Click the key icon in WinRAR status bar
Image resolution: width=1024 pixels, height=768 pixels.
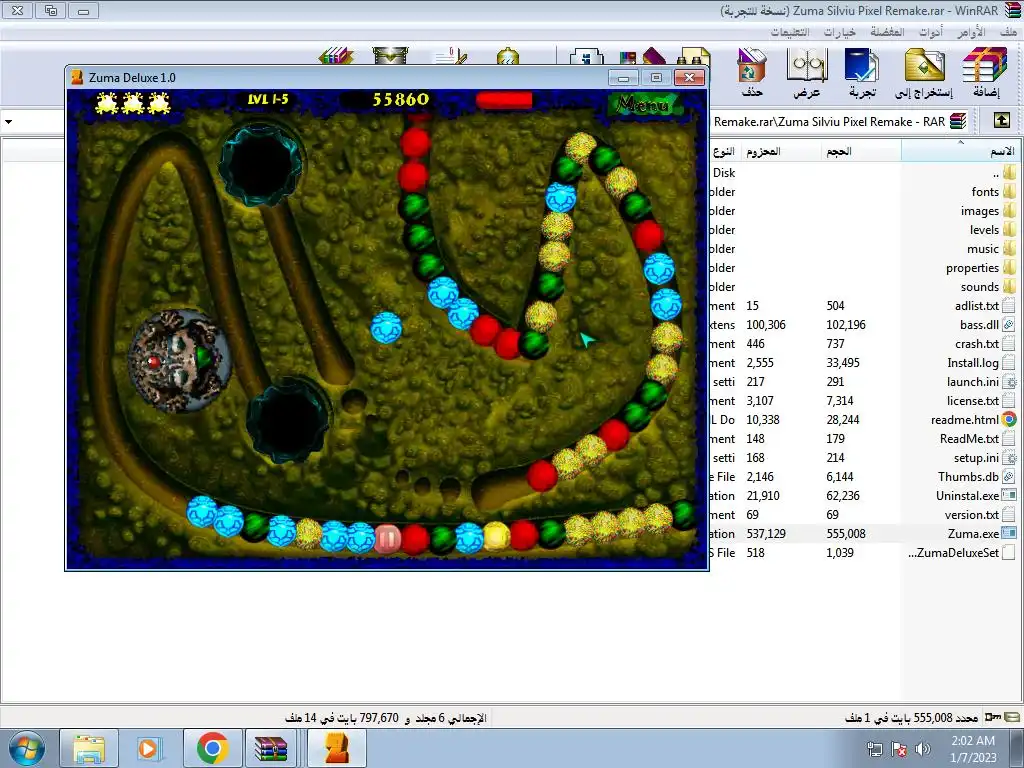click(993, 717)
